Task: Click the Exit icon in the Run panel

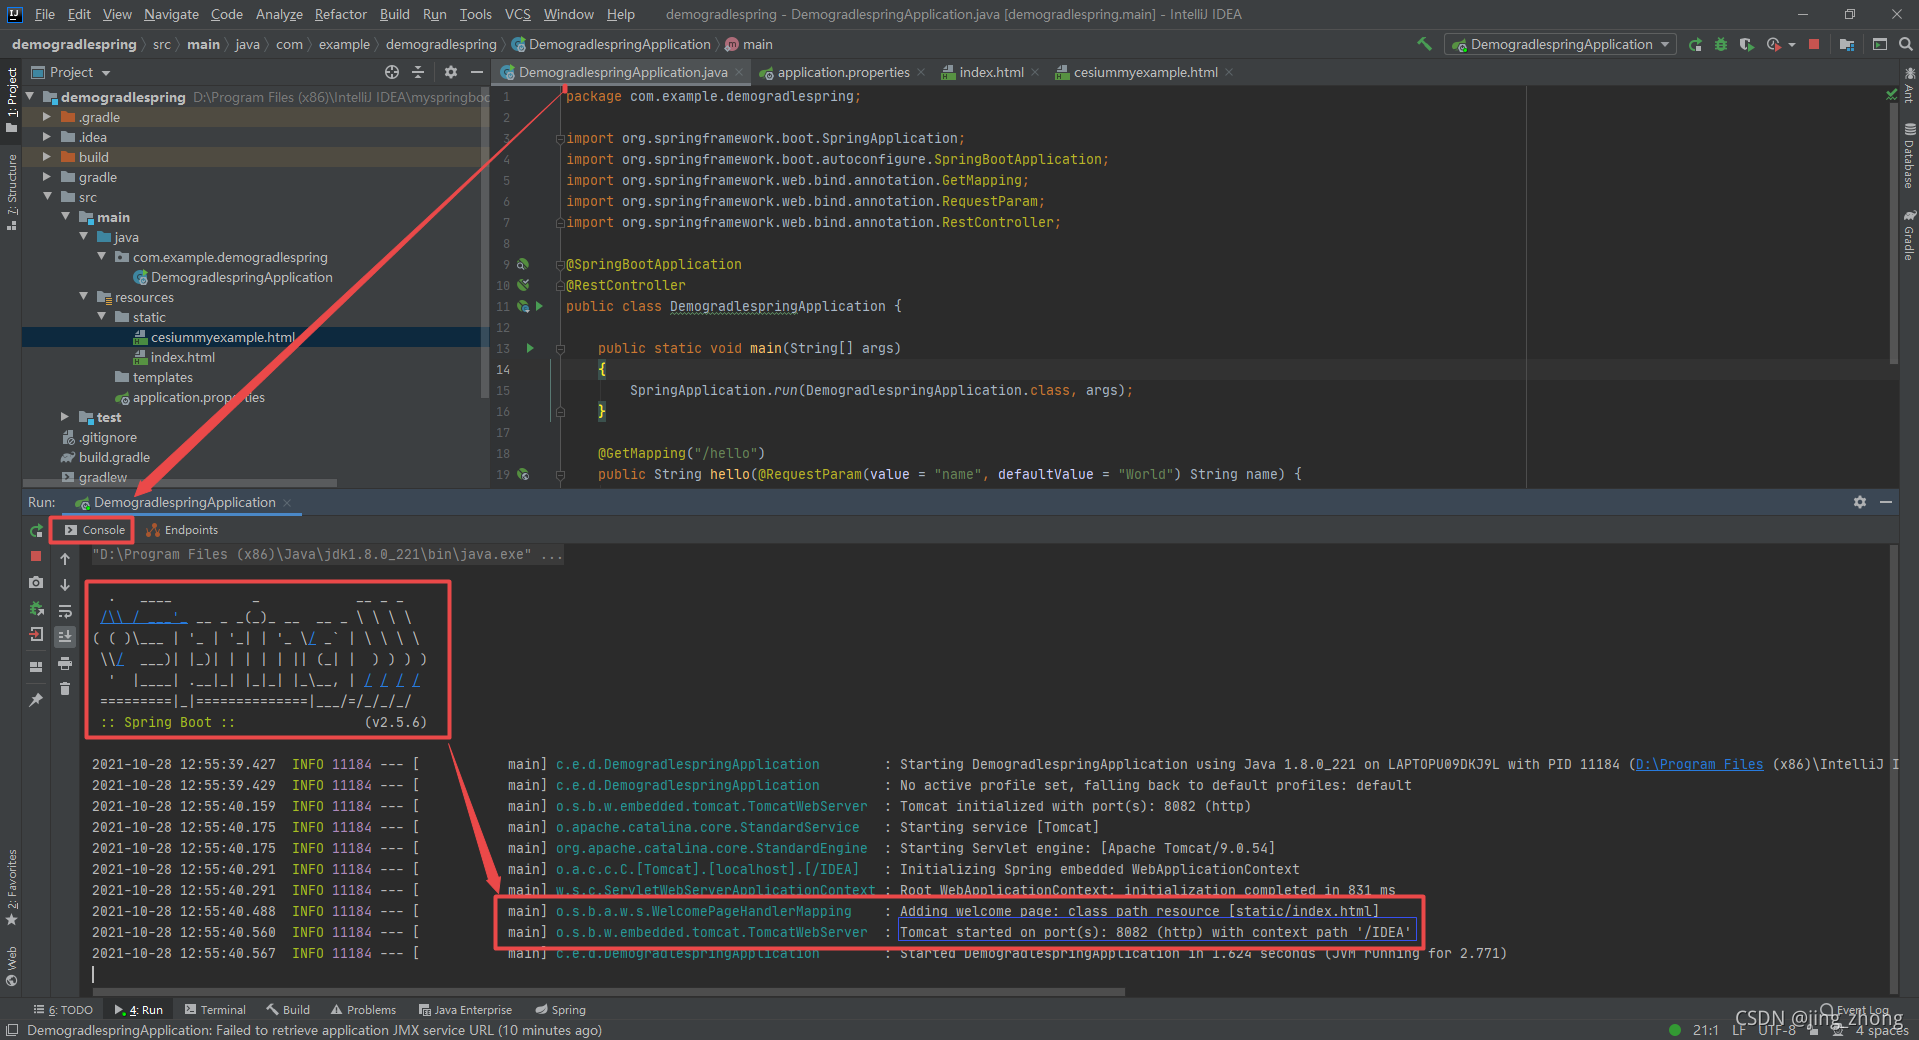Action: (36, 634)
